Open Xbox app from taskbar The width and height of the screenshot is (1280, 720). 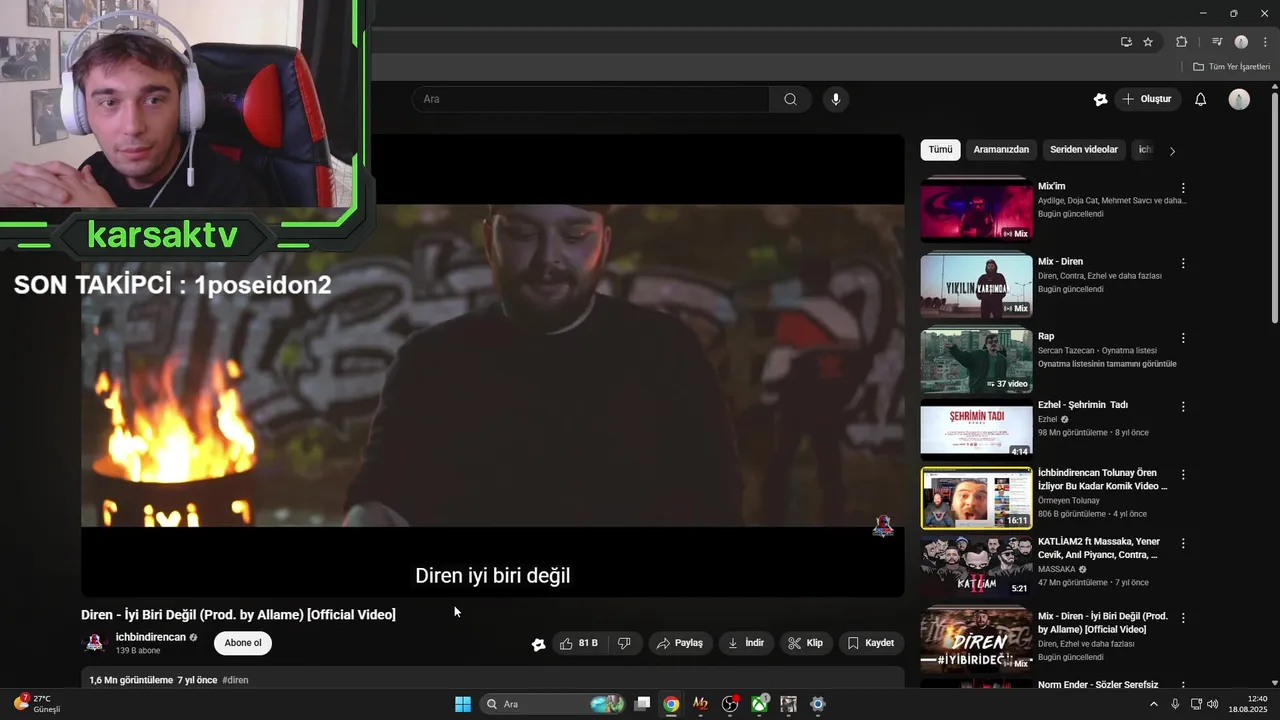coord(760,704)
